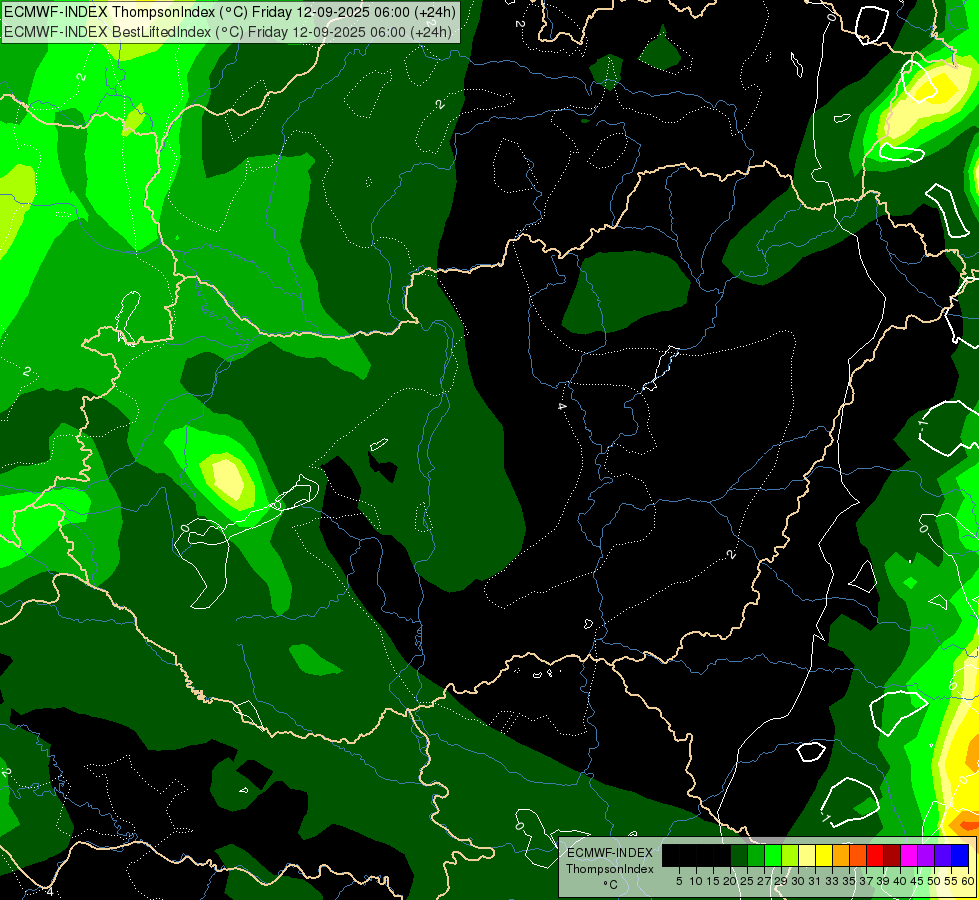Click the legend tick label '20'
This screenshot has width=979, height=900.
(x=730, y=881)
